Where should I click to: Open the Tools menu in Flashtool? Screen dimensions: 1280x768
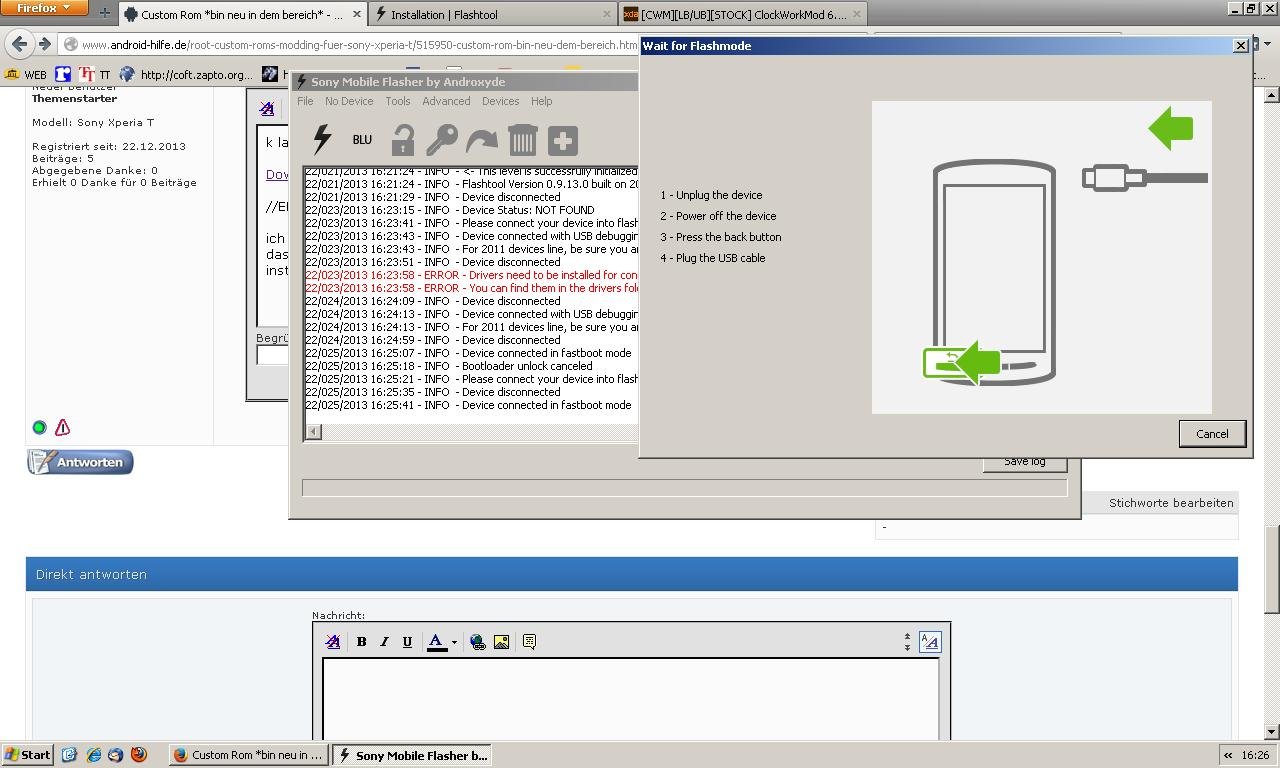(x=398, y=101)
